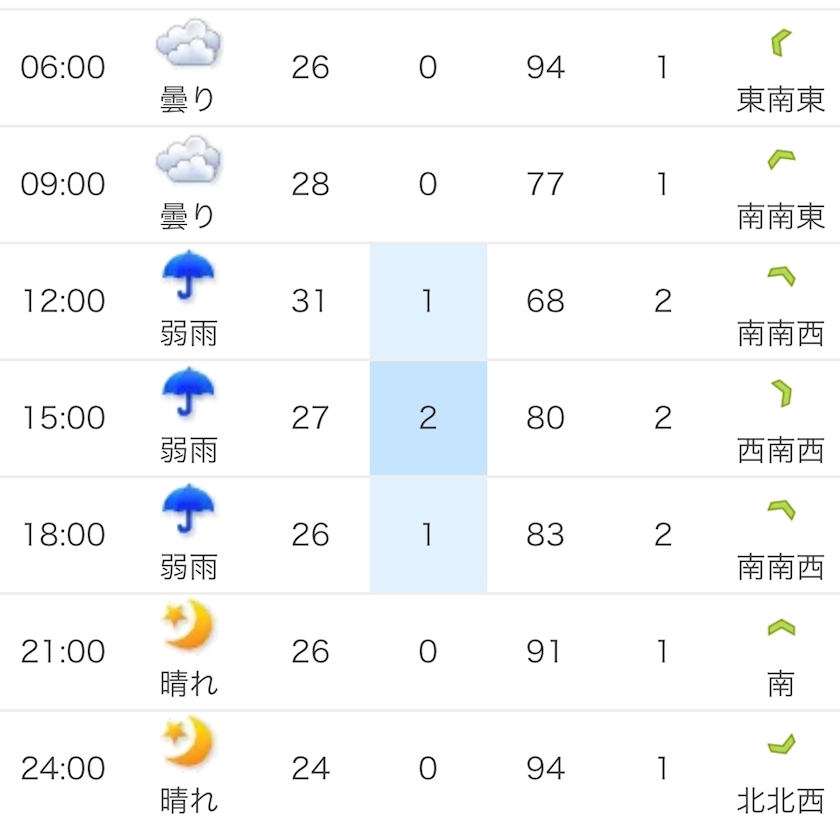Click the umbrella rain icon at 18:00
The height and width of the screenshot is (823, 840).
pyautogui.click(x=188, y=511)
